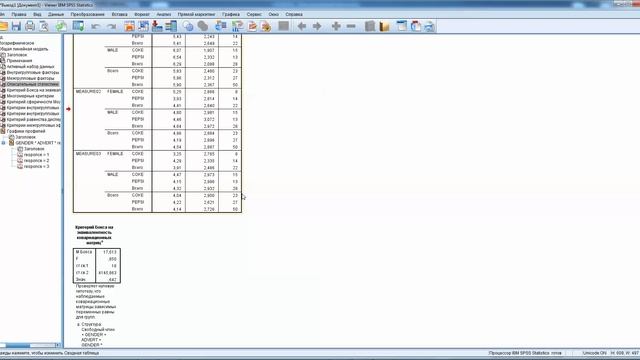Click the Insert Title toolbar icon

(416, 27)
